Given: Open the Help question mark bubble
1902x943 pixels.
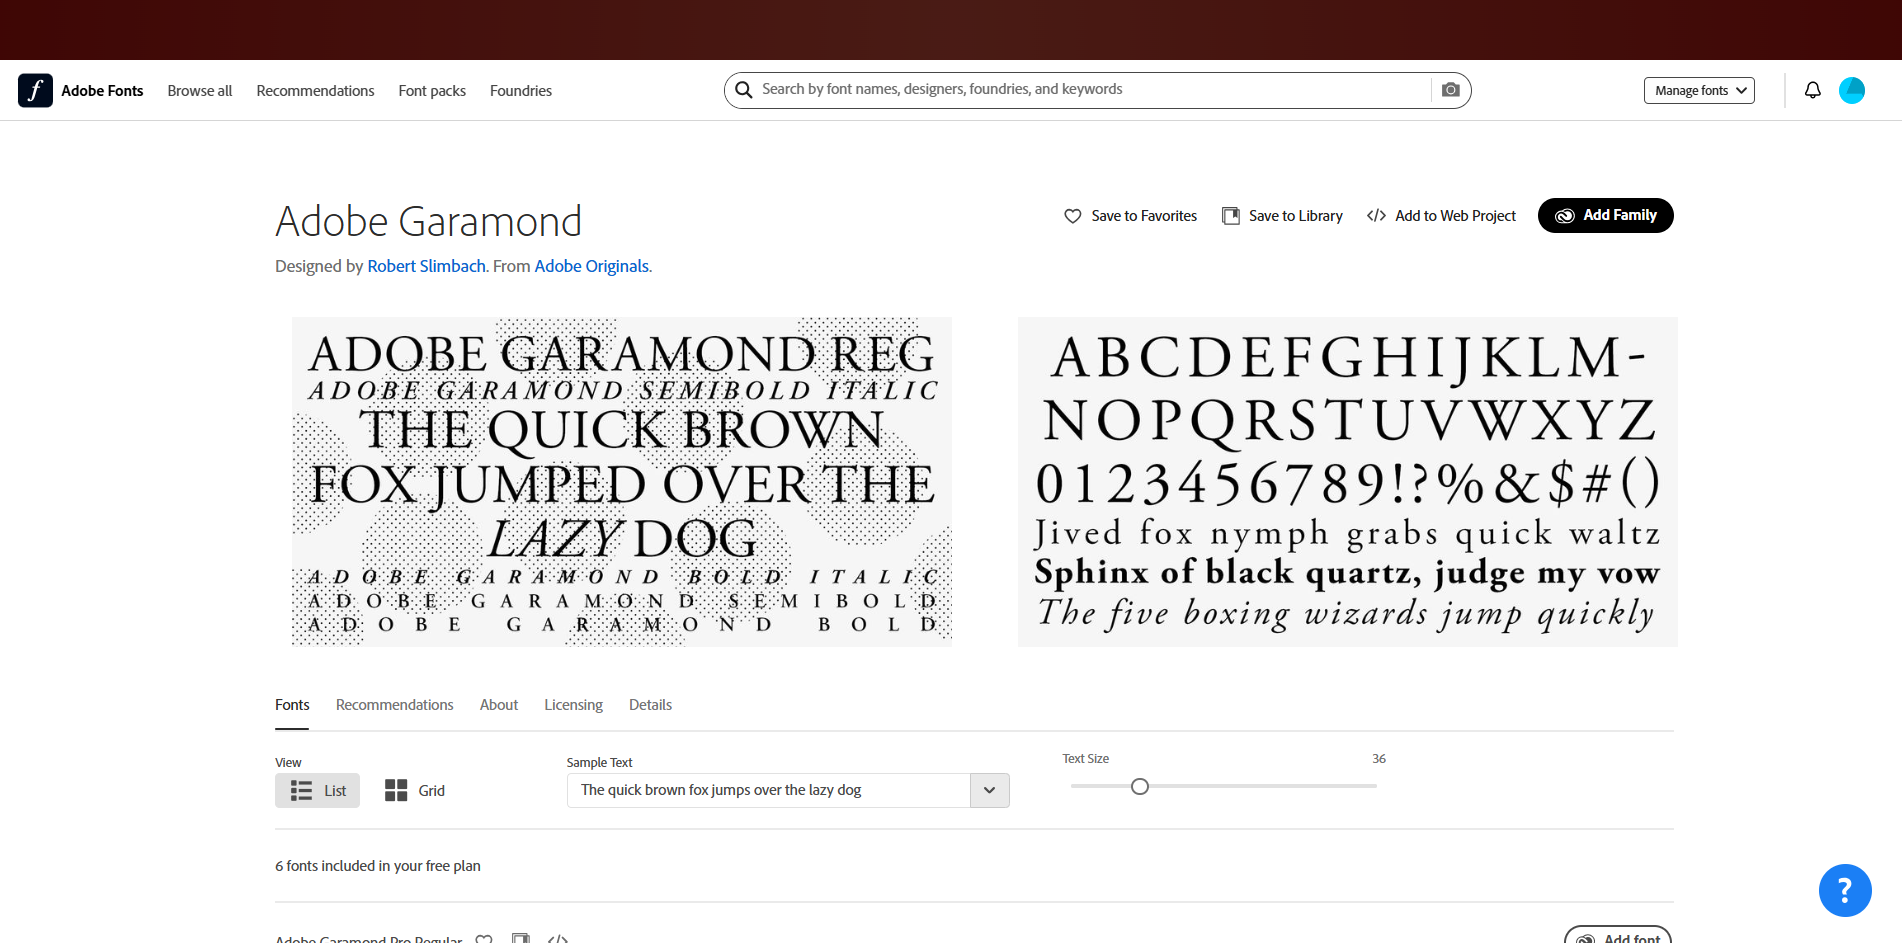Looking at the screenshot, I should pos(1845,889).
